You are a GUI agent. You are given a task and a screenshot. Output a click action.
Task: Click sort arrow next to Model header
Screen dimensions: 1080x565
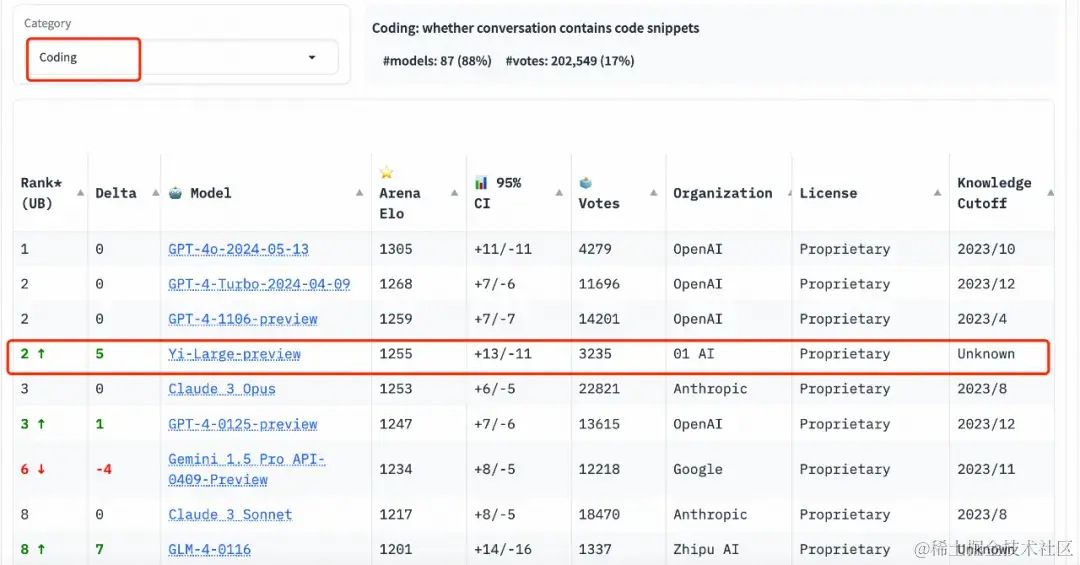(x=360, y=193)
